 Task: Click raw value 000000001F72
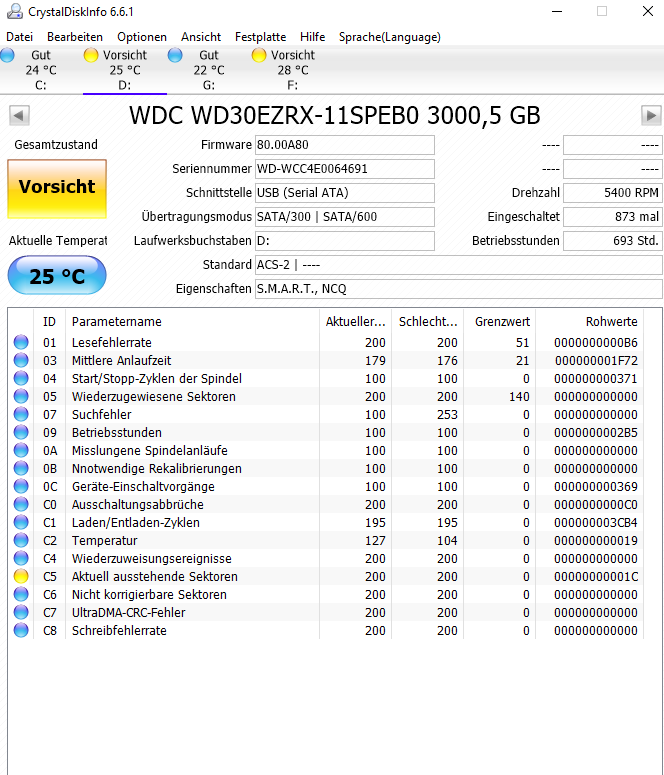[596, 361]
